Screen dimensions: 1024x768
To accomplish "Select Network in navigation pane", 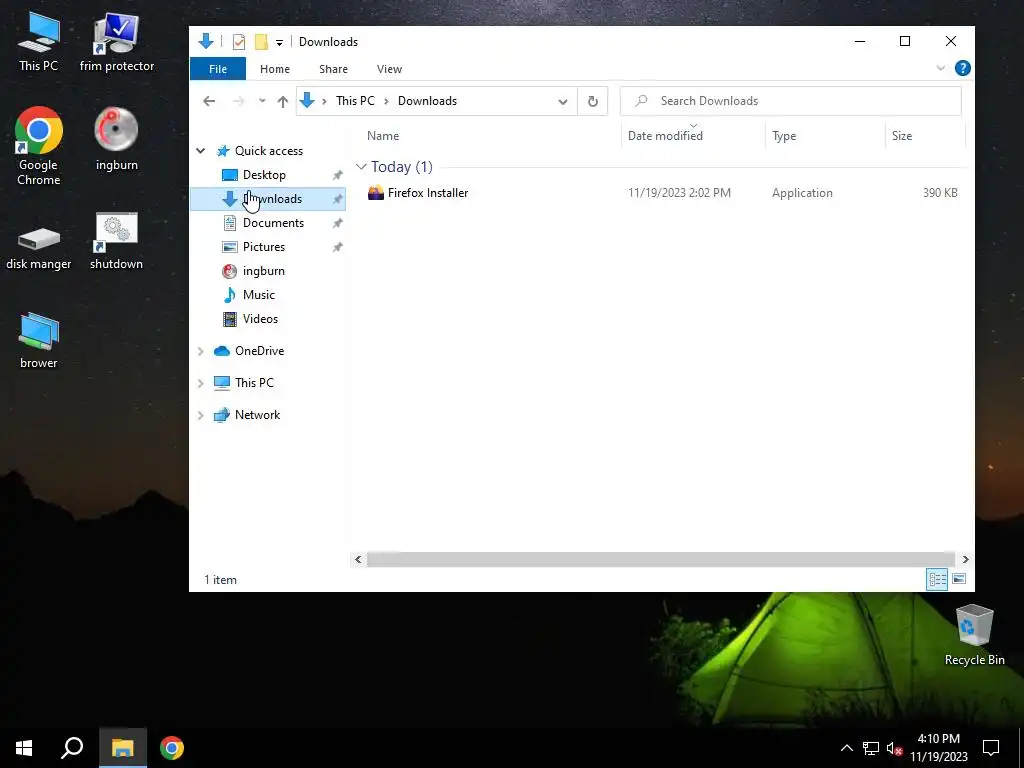I will [x=257, y=415].
